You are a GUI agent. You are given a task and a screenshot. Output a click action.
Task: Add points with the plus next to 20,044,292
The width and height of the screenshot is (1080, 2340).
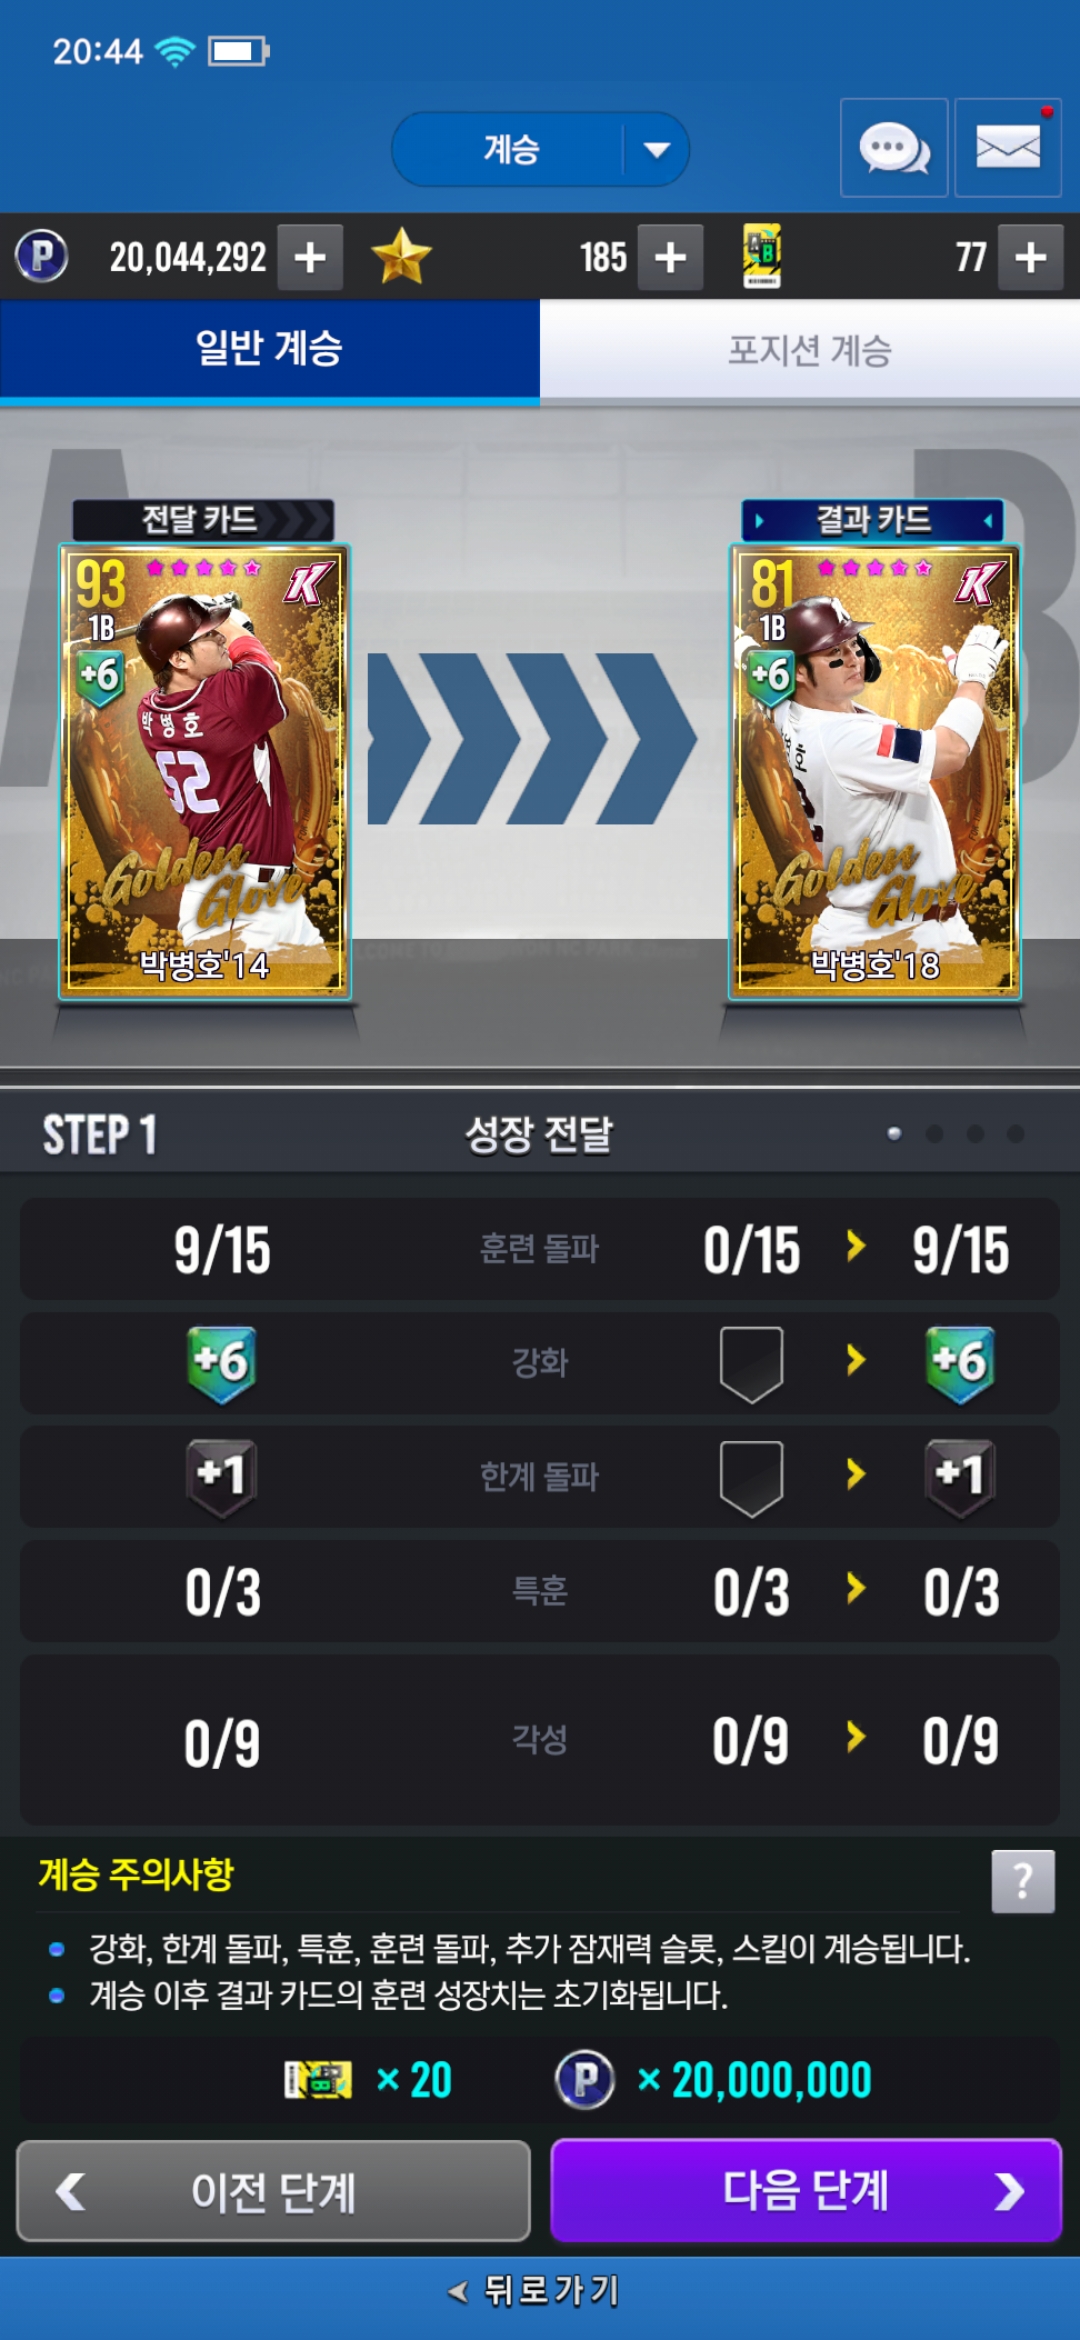click(310, 257)
